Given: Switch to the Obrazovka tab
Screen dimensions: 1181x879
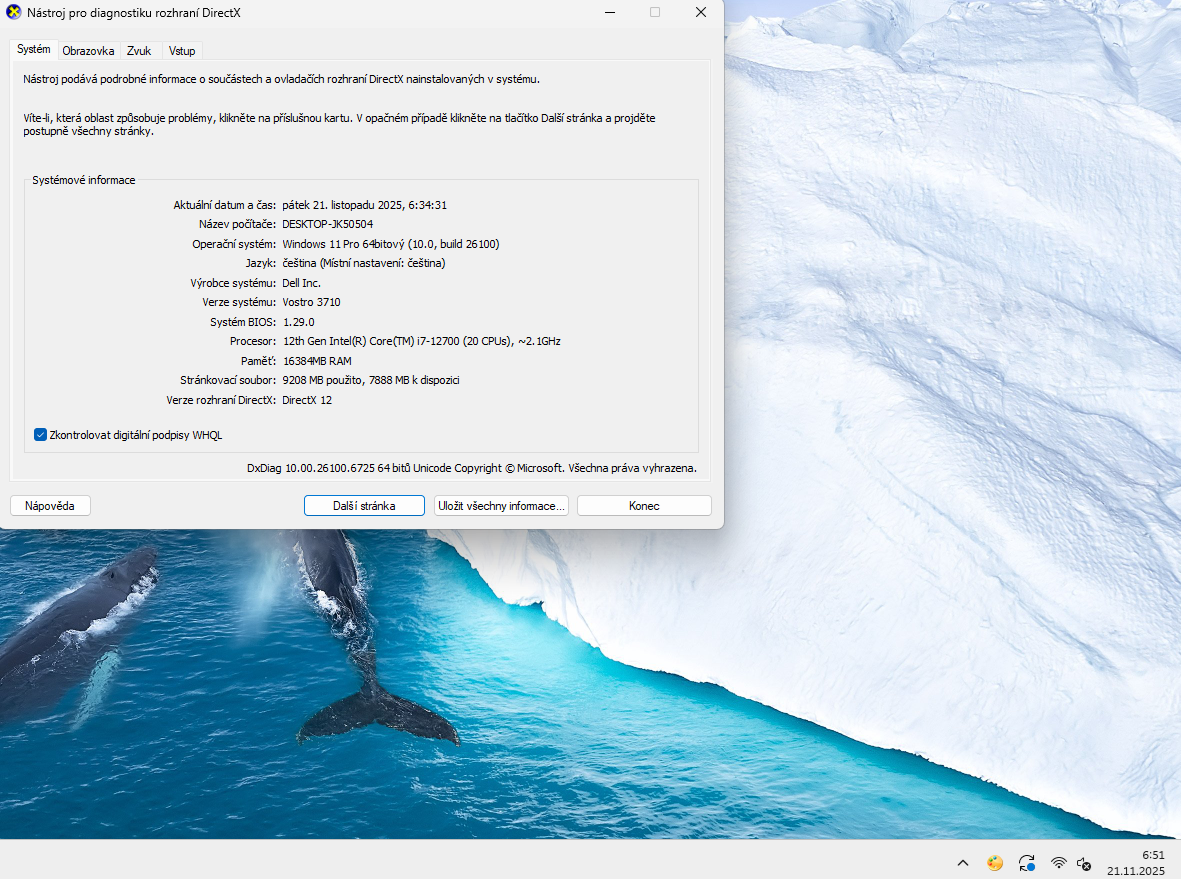Looking at the screenshot, I should click(88, 50).
